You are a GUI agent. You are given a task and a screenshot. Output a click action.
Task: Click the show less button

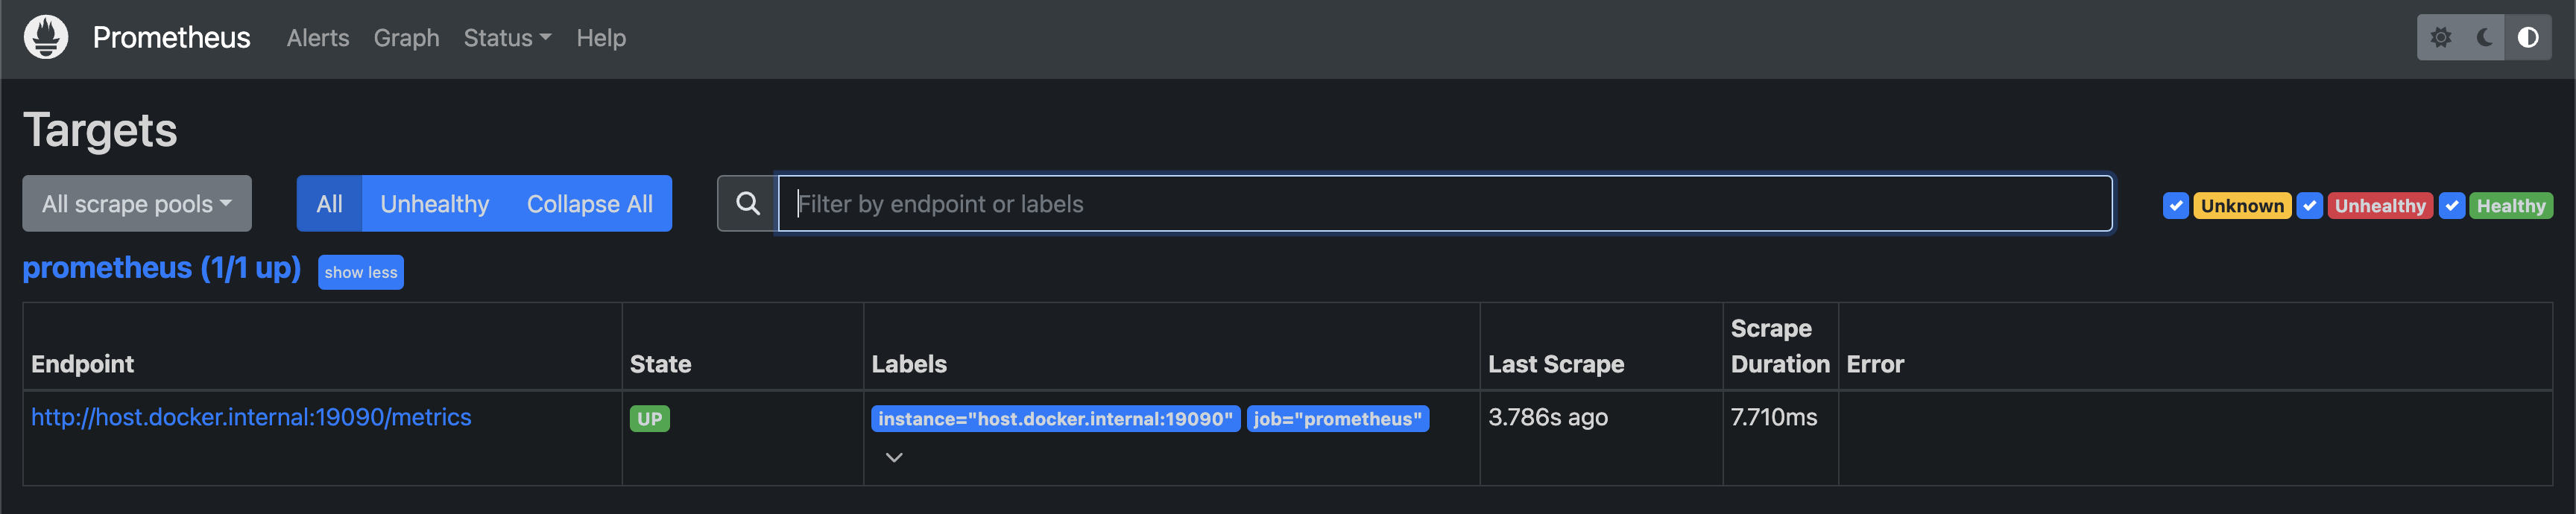point(361,272)
